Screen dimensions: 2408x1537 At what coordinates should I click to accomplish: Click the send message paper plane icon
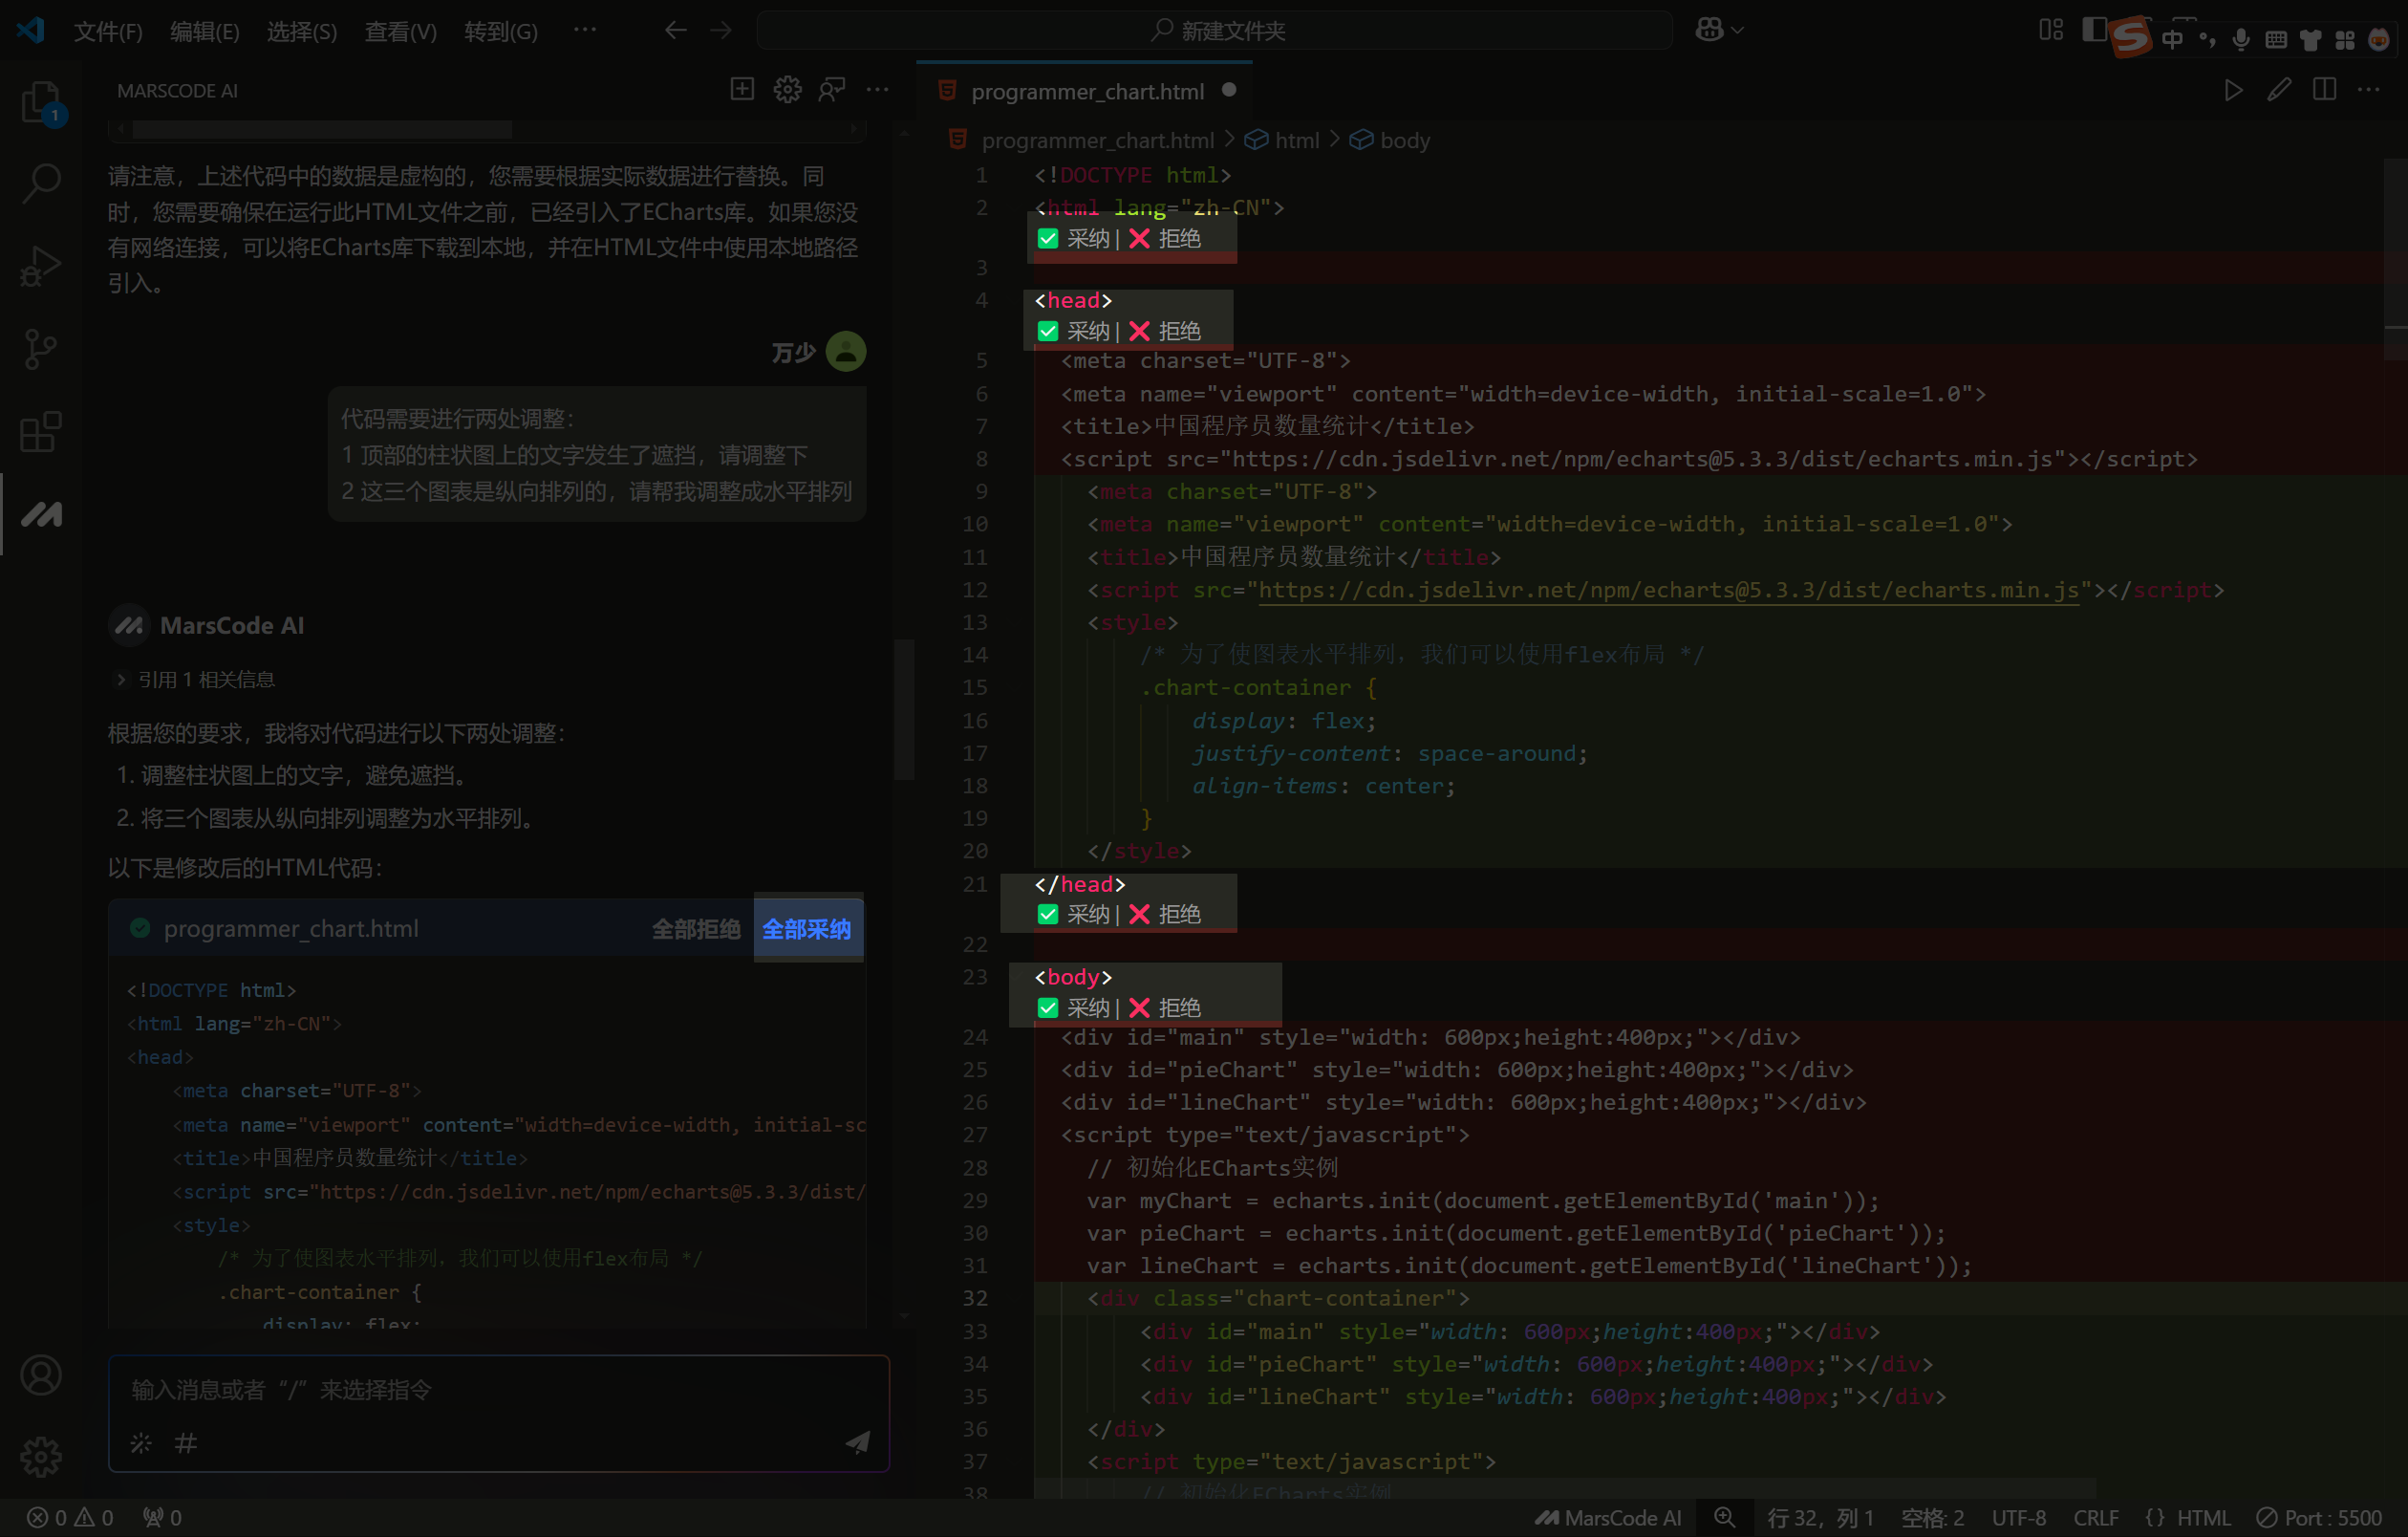(x=857, y=1442)
